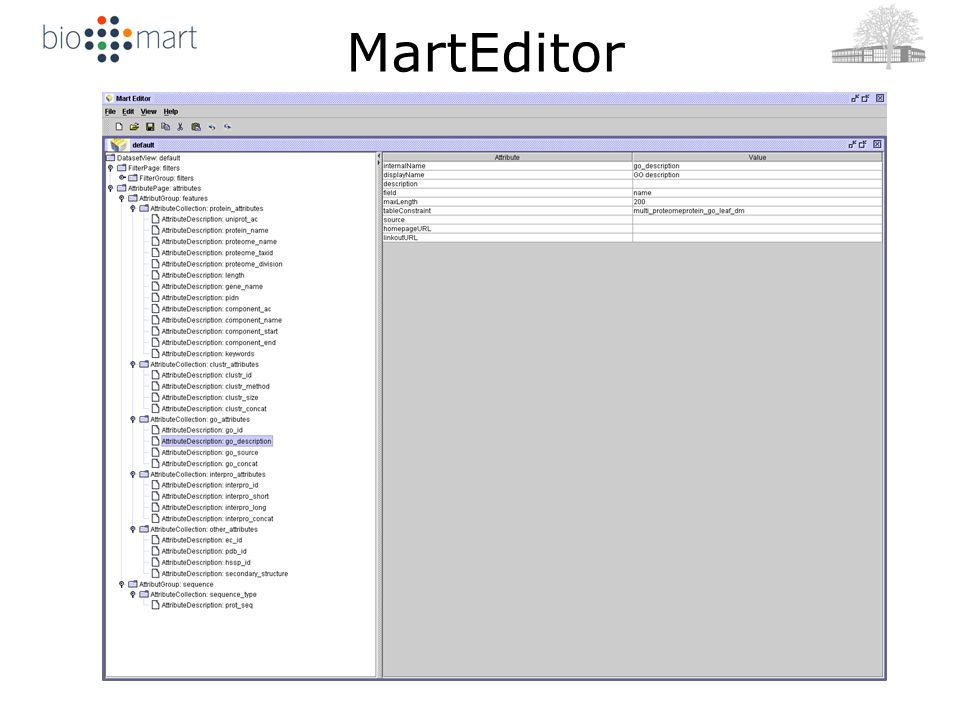Click the document icon beside ec_id
This screenshot has height=720, width=960.
click(156, 540)
